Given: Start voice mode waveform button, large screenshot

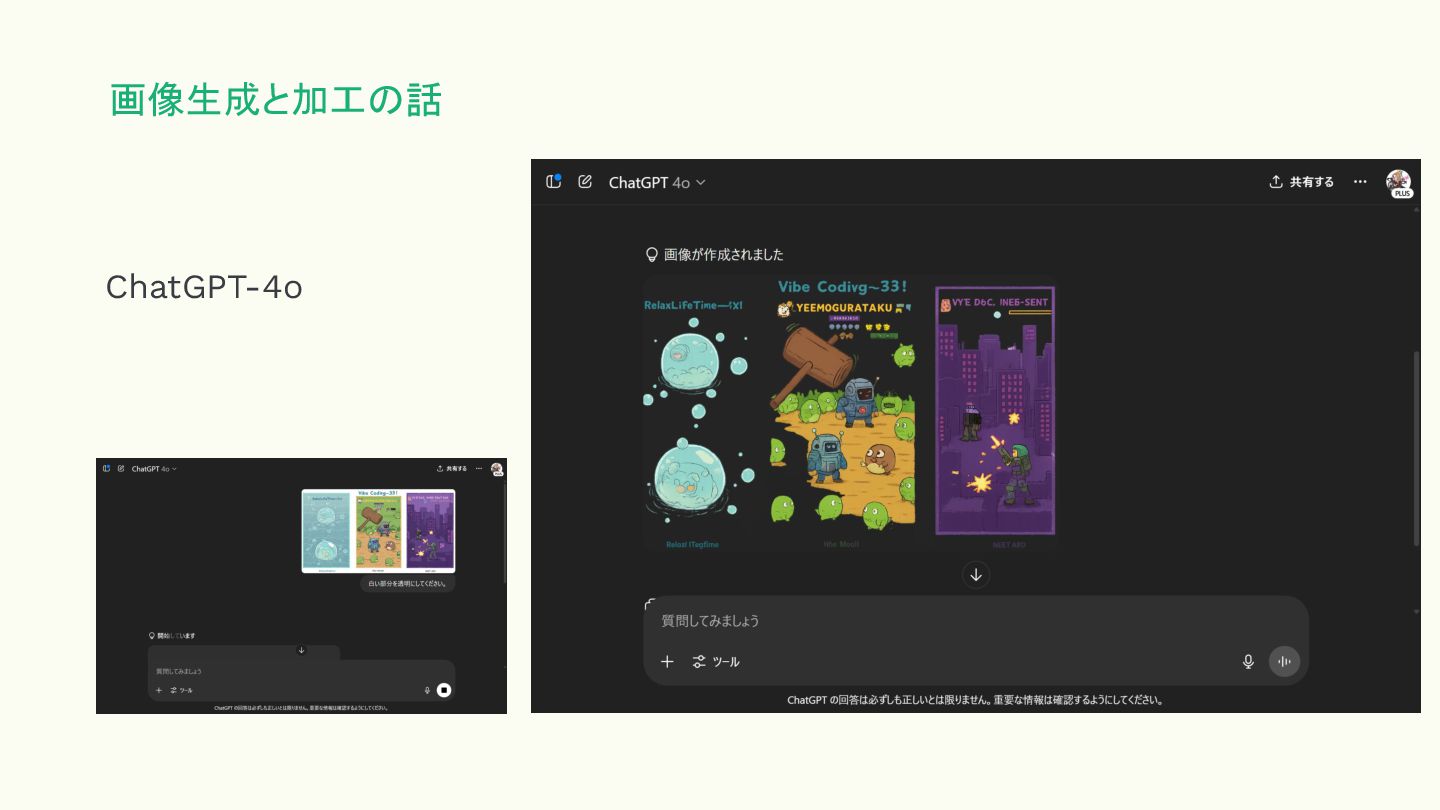Looking at the screenshot, I should coord(1285,662).
